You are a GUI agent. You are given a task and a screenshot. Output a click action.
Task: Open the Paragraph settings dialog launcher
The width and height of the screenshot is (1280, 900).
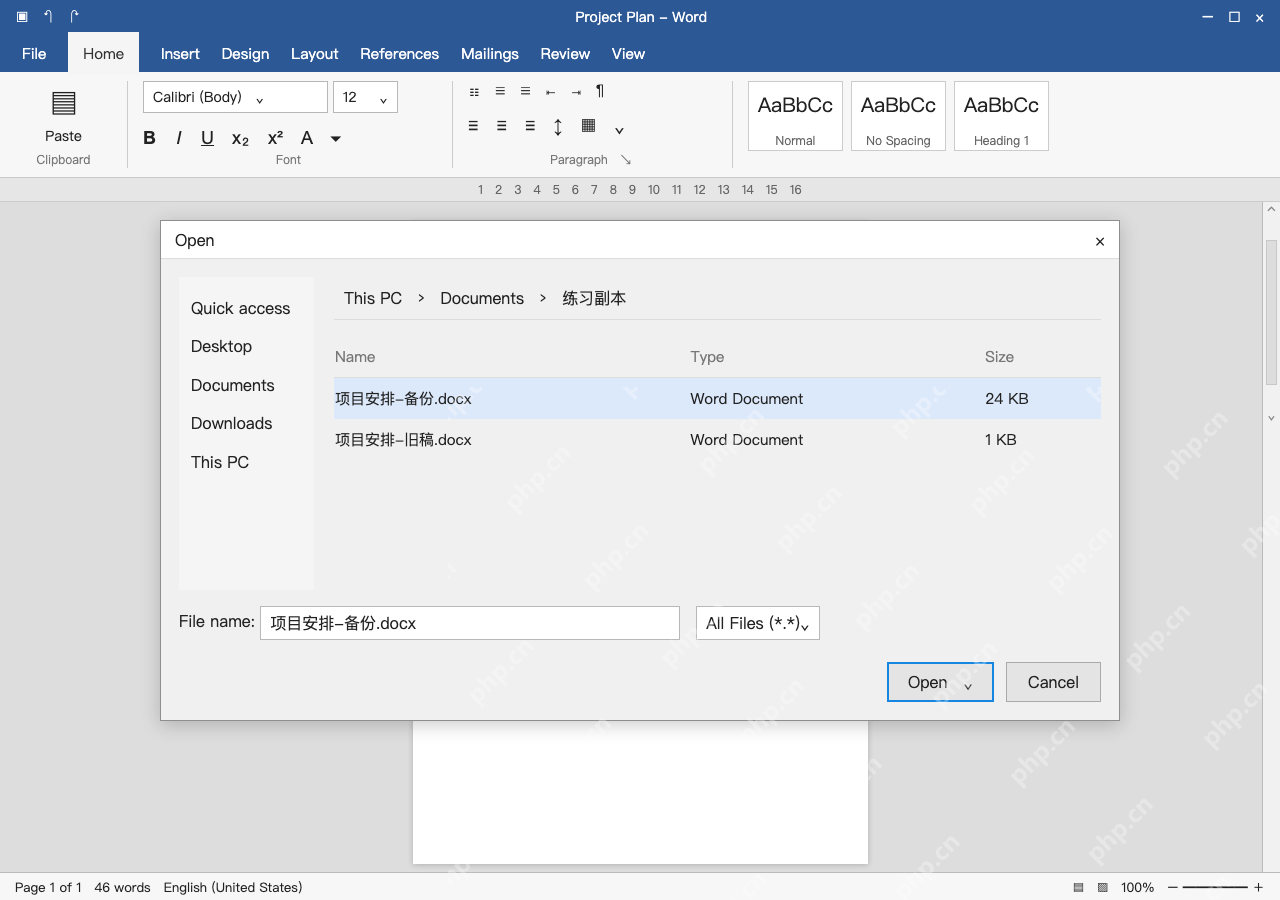pos(626,160)
